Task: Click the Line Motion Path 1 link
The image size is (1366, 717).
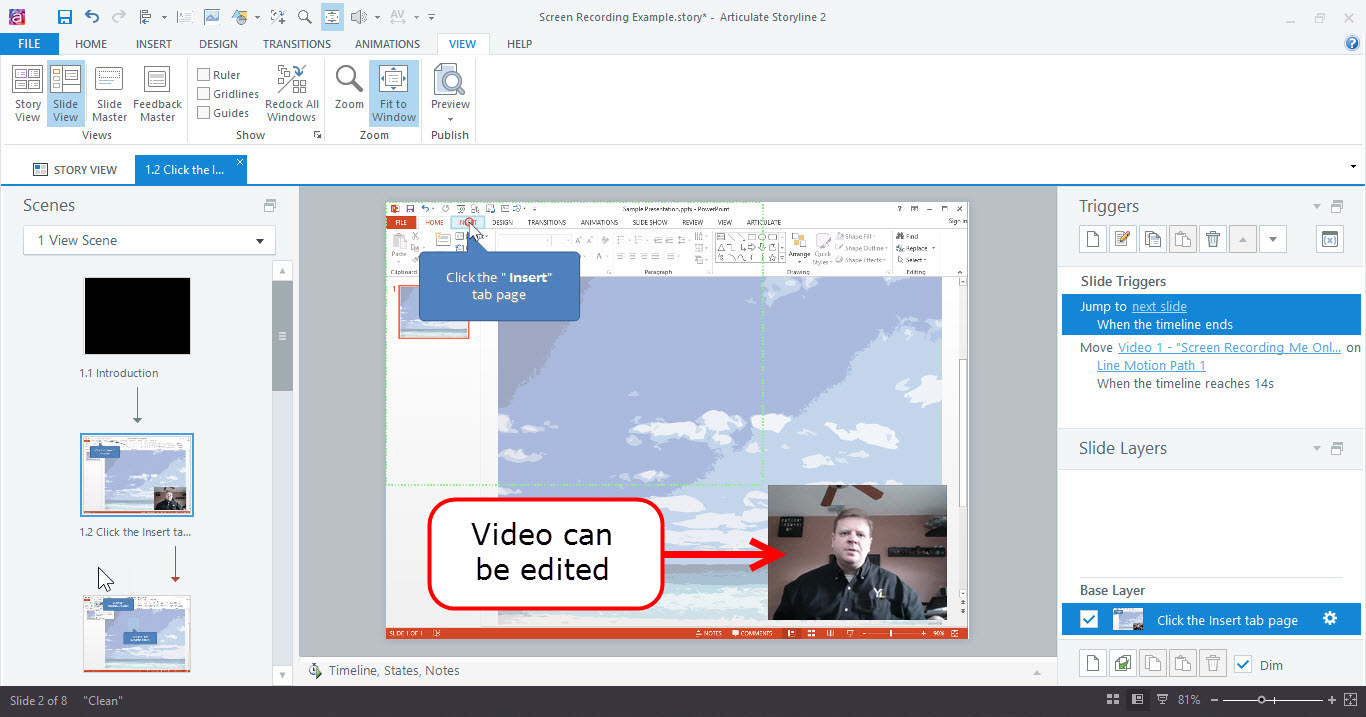Action: coord(1151,366)
